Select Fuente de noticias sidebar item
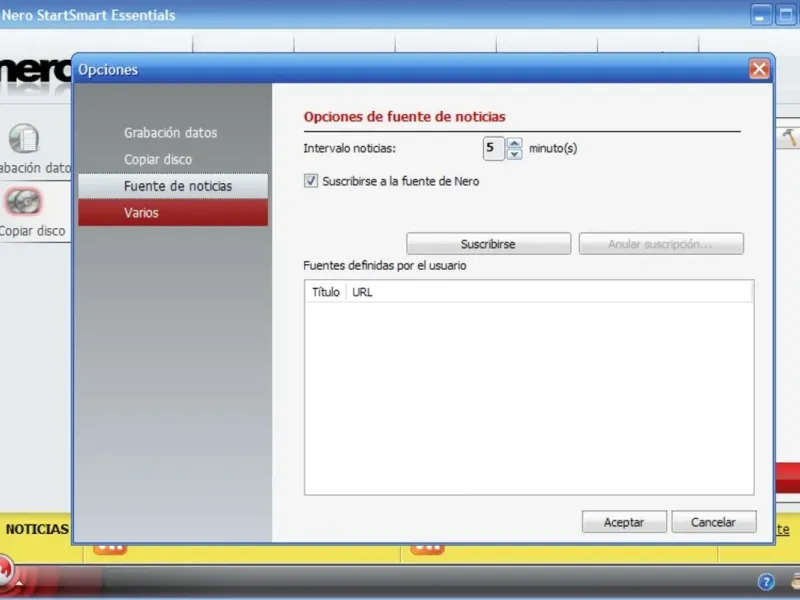 tap(173, 186)
